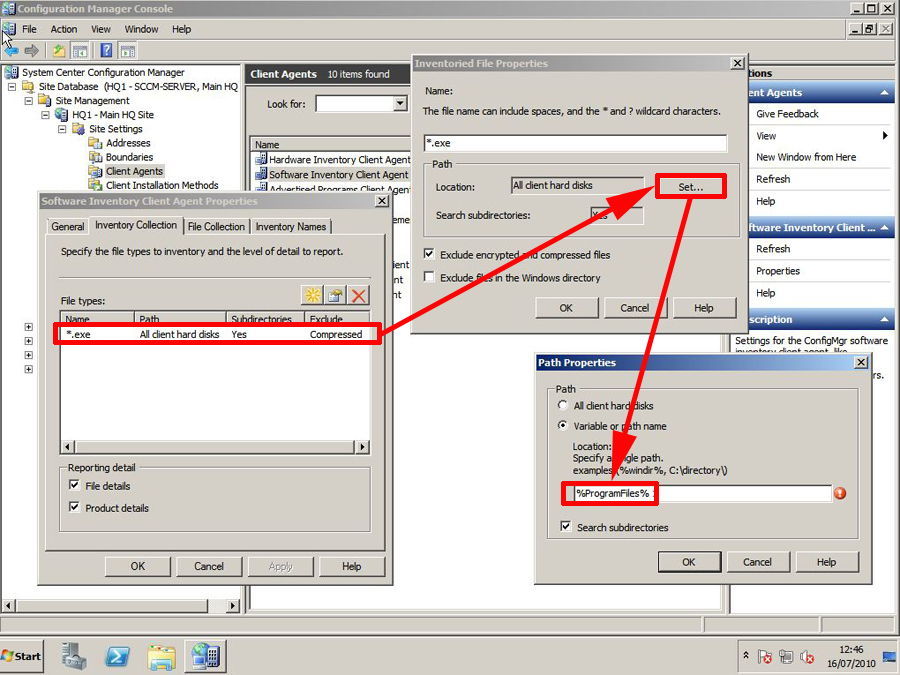Click the System Center Configuration Manager root icon
Image resolution: width=900 pixels, height=675 pixels.
(x=11, y=72)
